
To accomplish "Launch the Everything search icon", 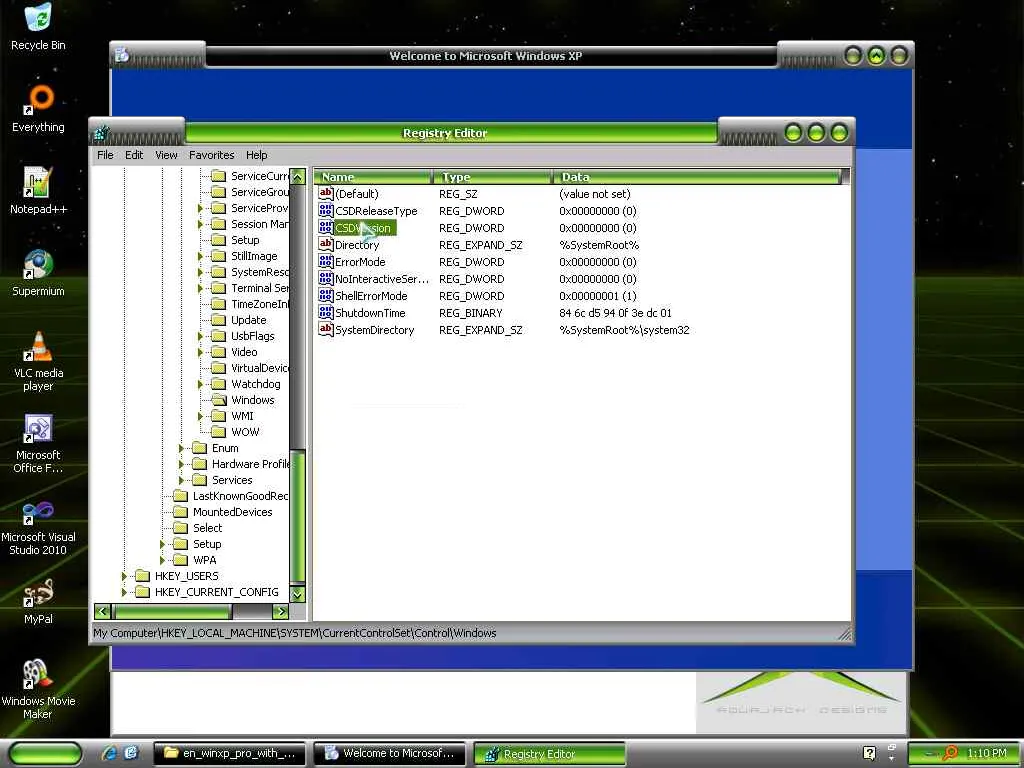I will (x=38, y=99).
